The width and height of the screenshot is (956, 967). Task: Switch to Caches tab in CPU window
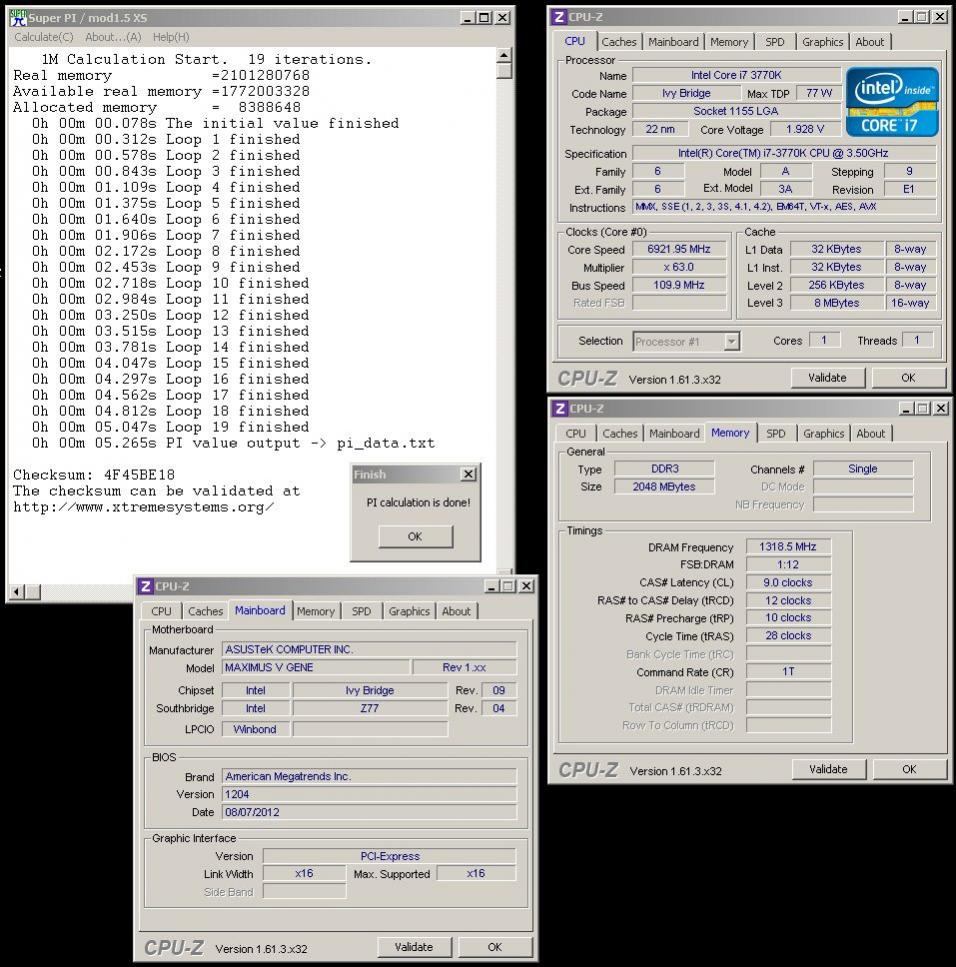[619, 42]
